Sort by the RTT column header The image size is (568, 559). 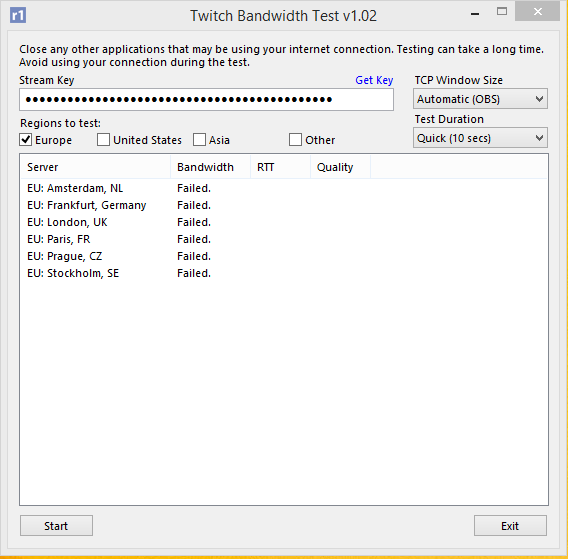(x=280, y=167)
